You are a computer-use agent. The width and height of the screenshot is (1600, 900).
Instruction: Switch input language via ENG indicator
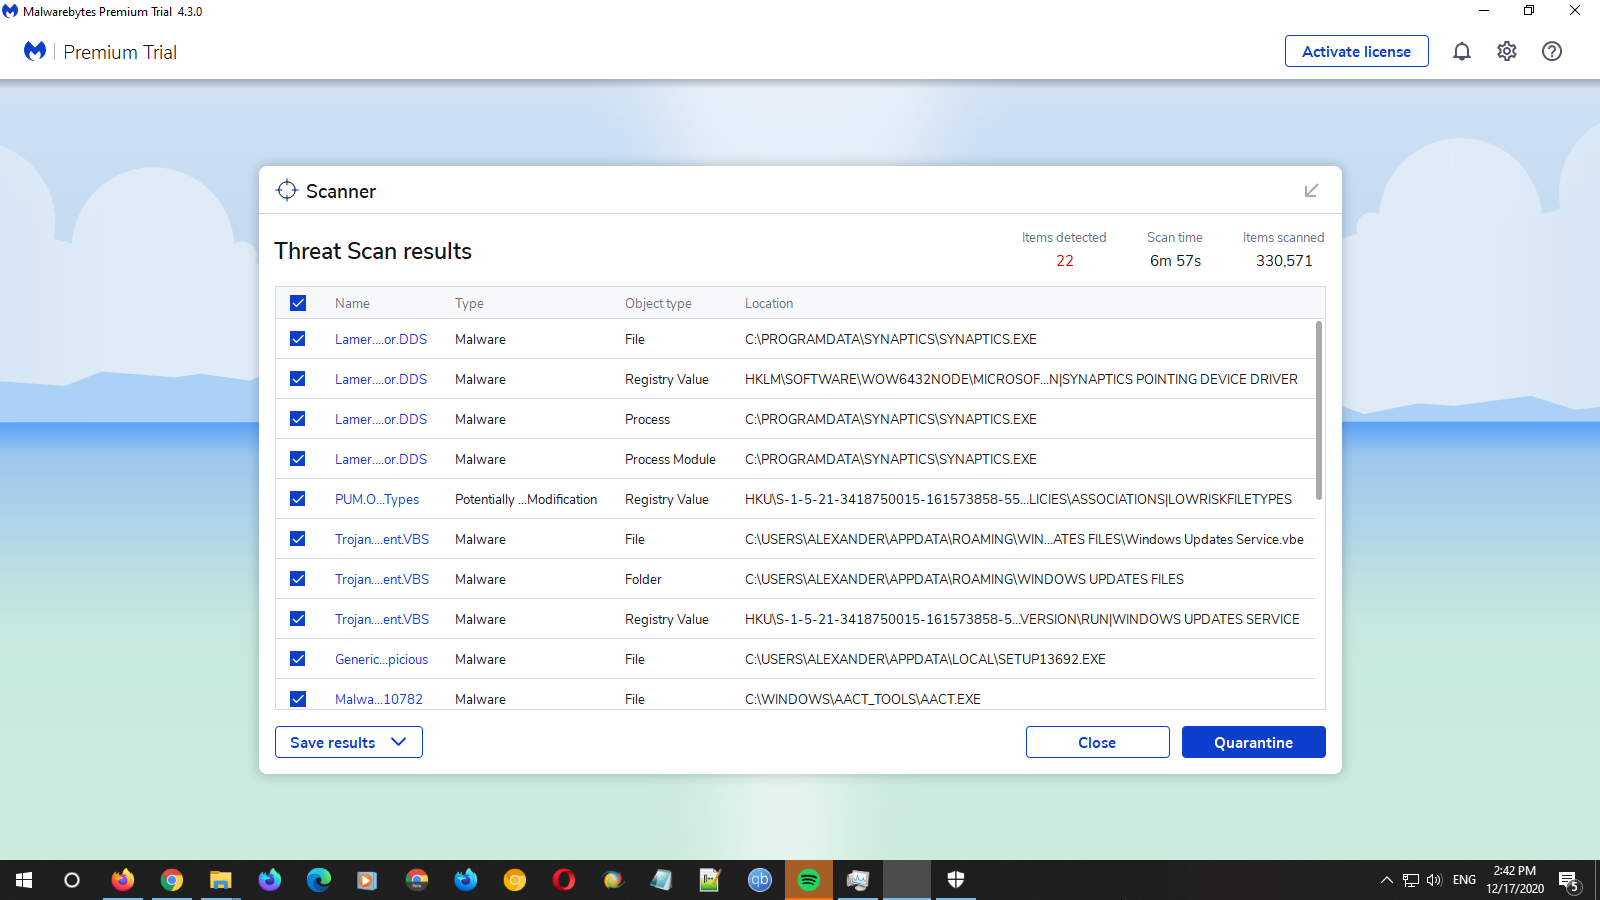[x=1464, y=880]
